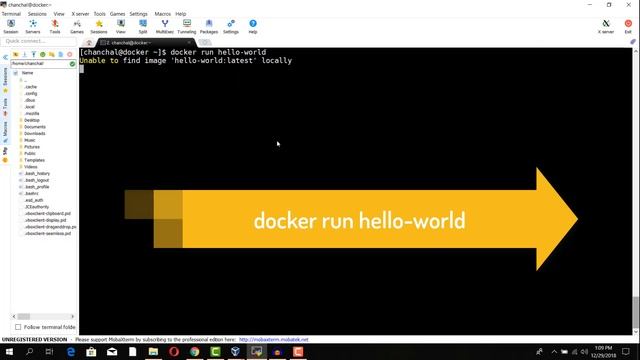640x360 pixels.
Task: Open the Sftp side tab
Action: (x=5, y=154)
